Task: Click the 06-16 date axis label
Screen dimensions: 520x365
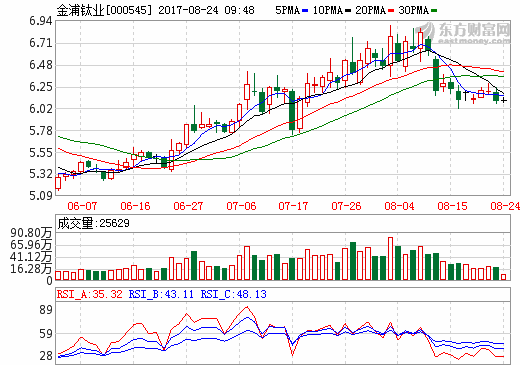Action: (x=135, y=206)
